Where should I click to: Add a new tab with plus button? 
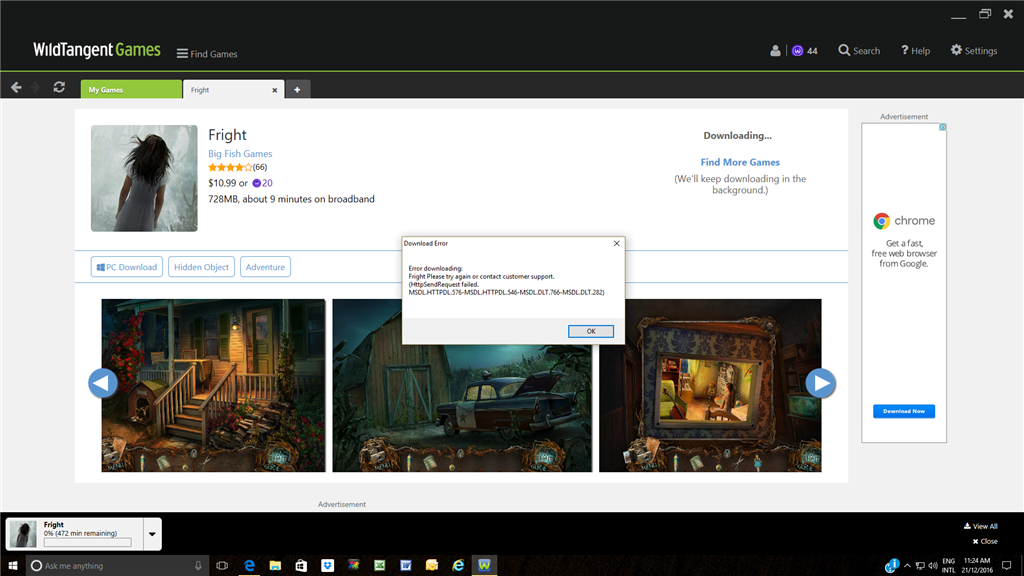(297, 89)
